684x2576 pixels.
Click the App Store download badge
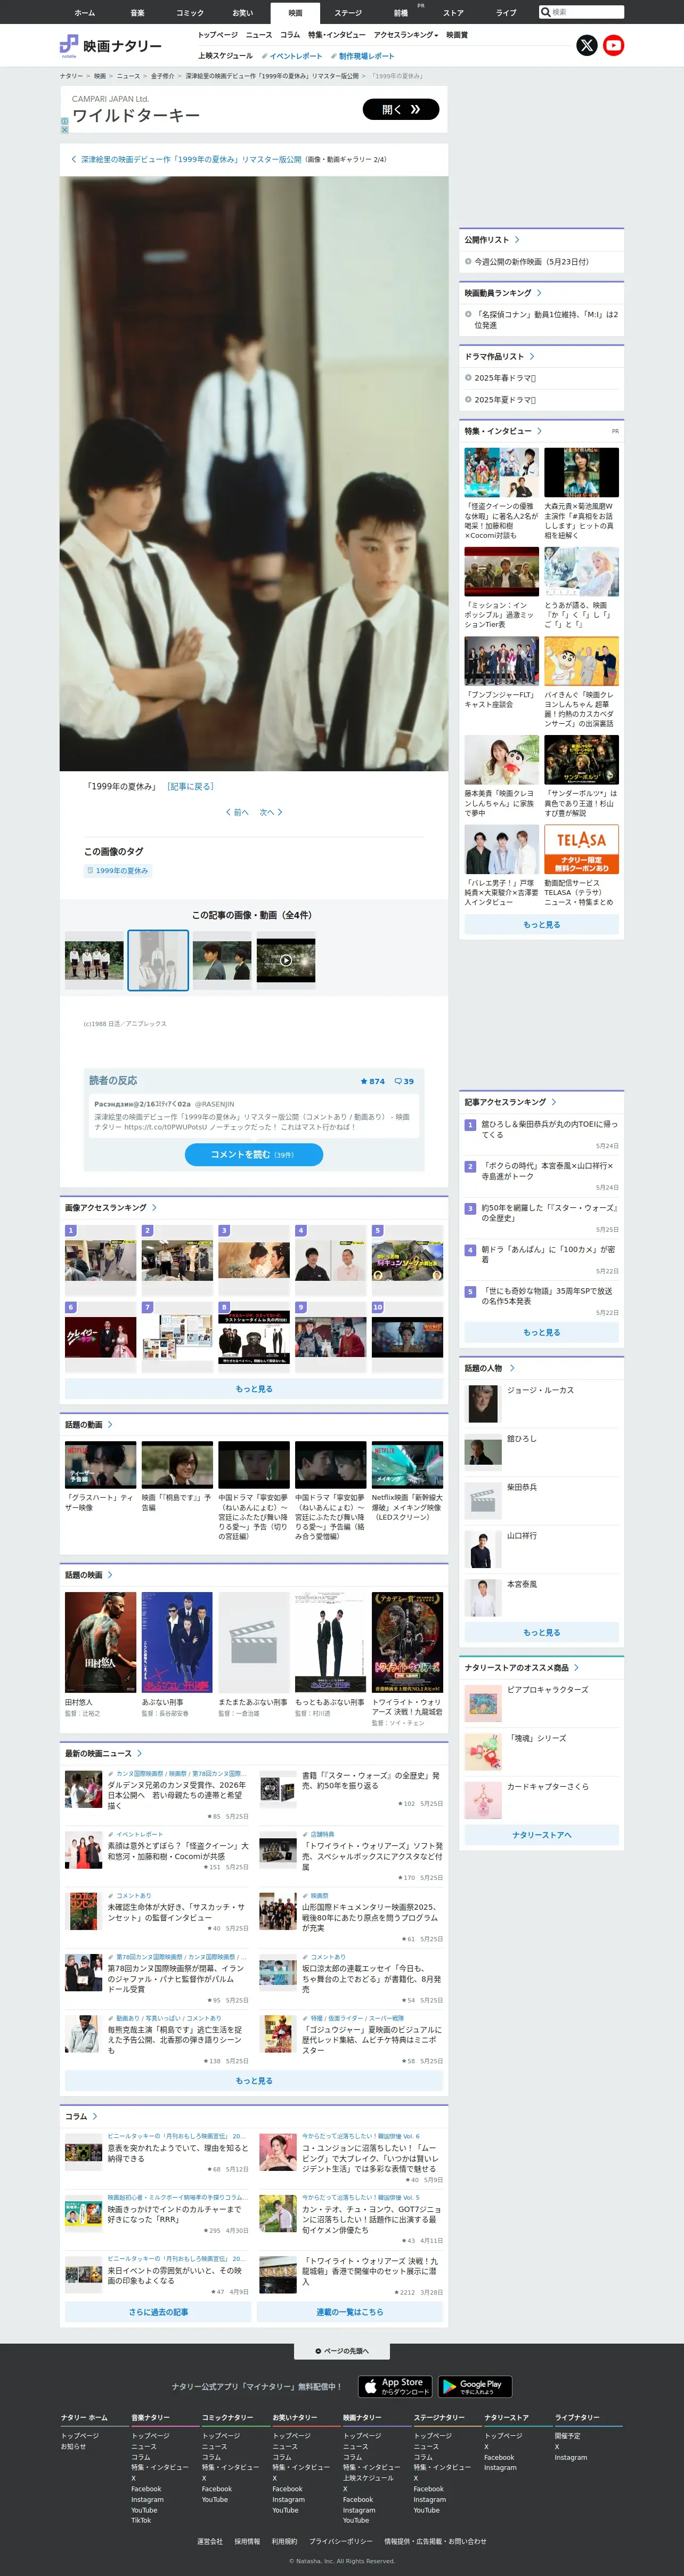(x=396, y=2386)
